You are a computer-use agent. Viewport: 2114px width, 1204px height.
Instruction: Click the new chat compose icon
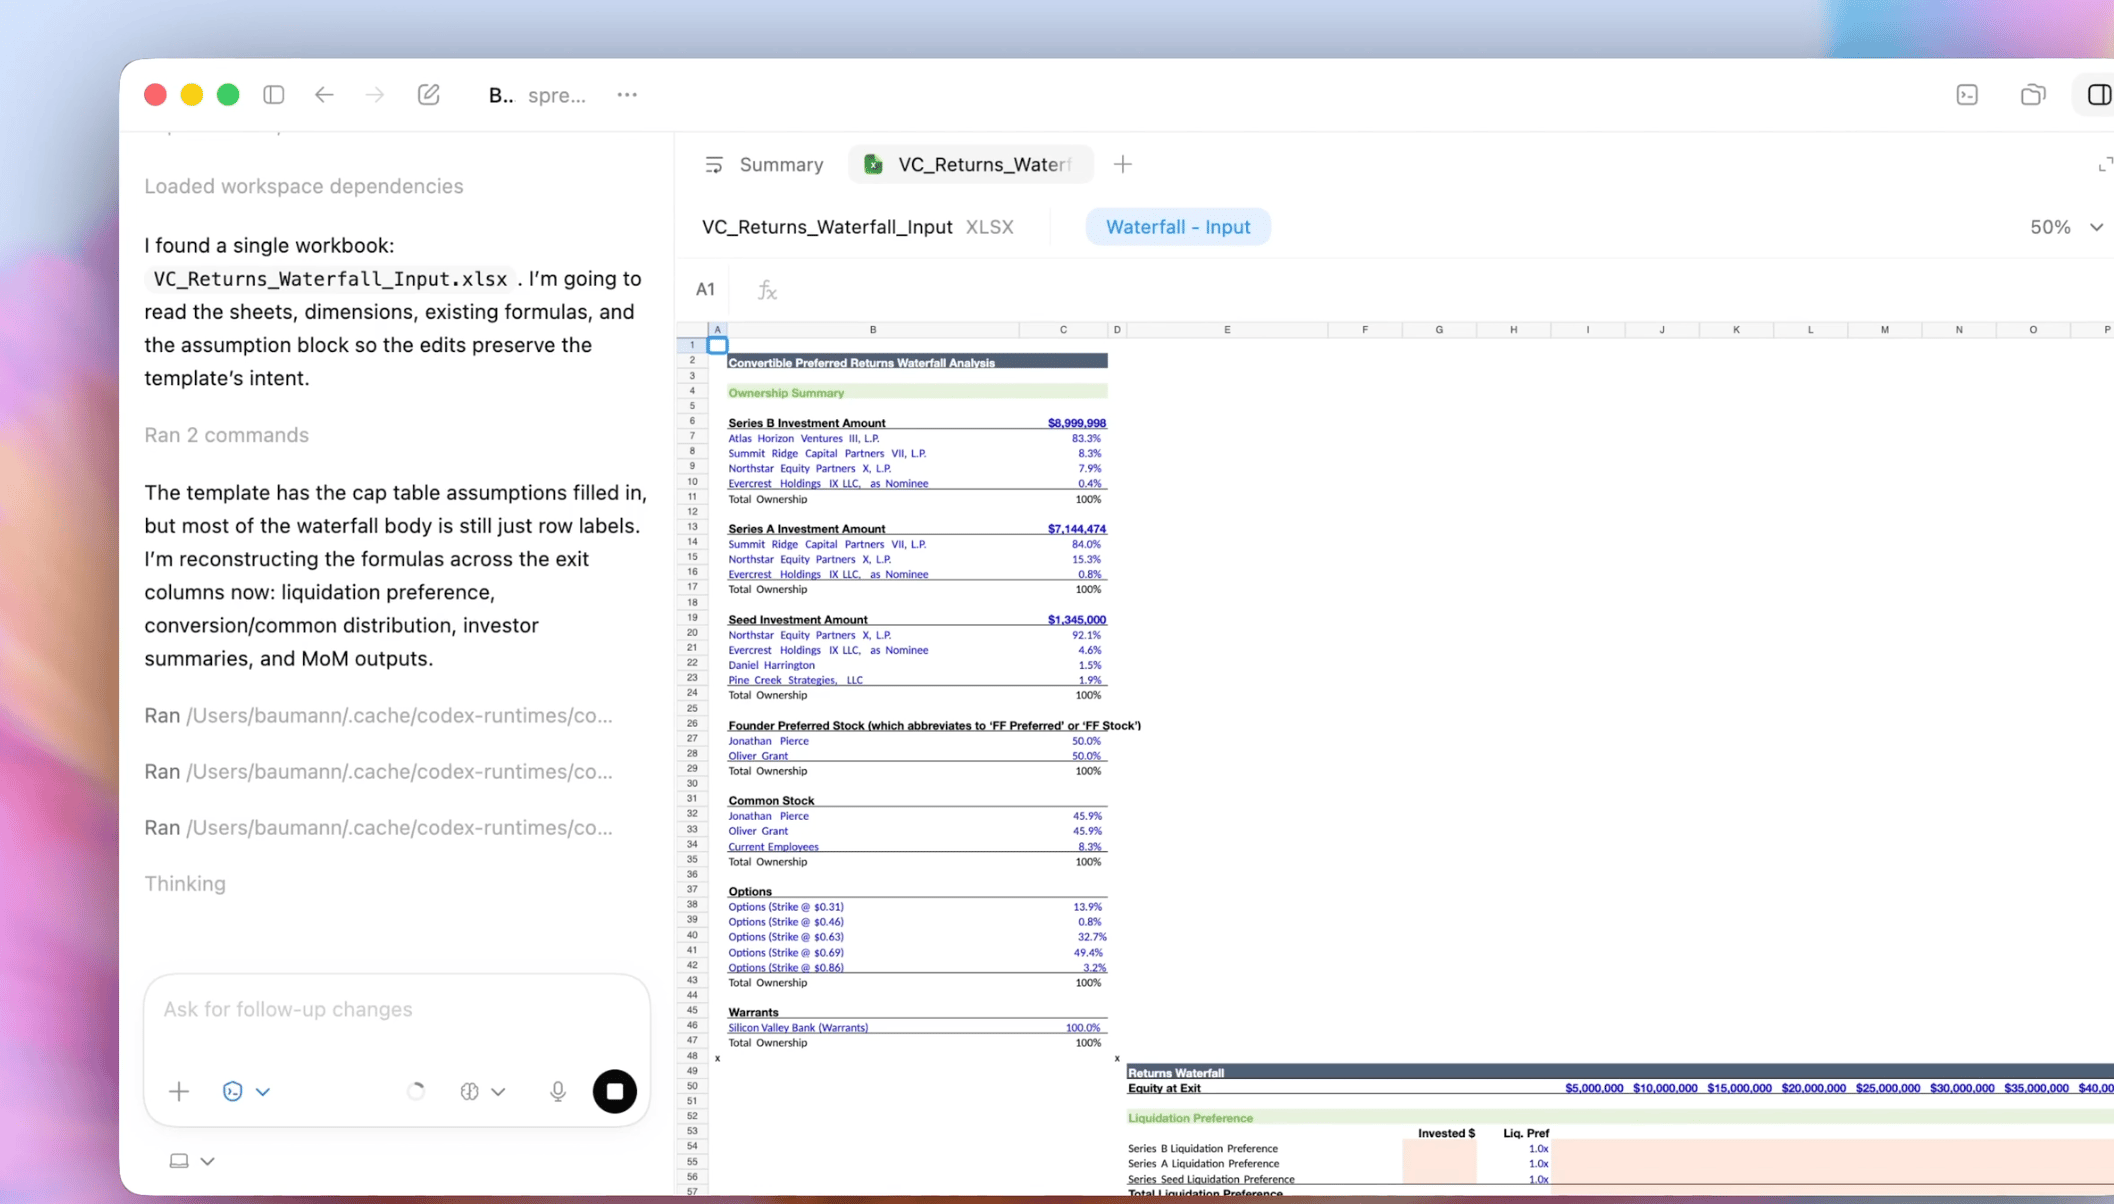point(428,95)
